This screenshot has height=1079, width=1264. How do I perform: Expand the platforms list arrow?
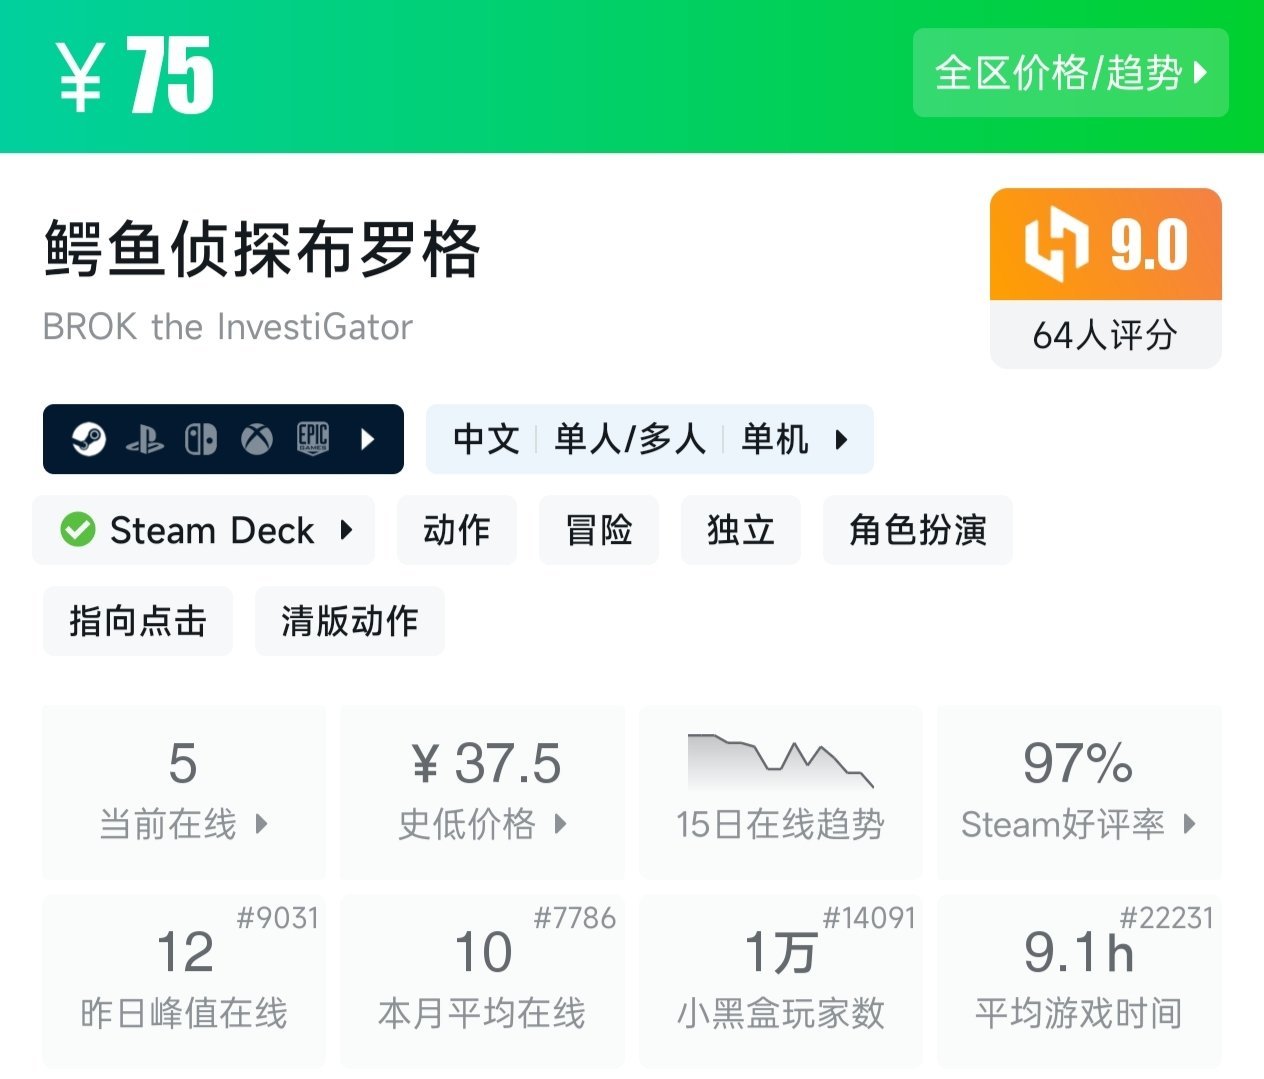point(367,439)
